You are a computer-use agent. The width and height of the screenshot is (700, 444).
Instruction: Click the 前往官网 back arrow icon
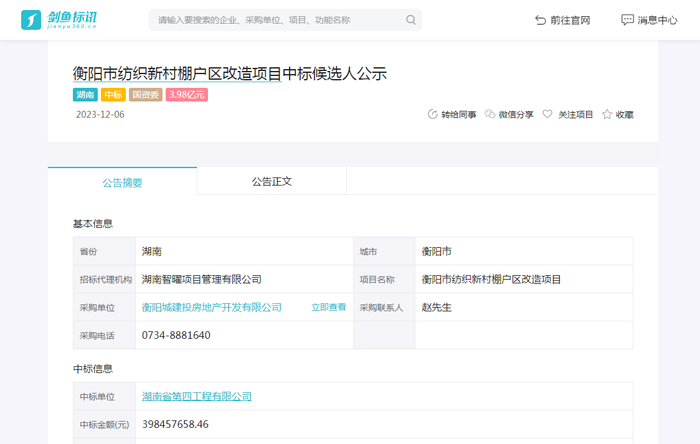(541, 20)
